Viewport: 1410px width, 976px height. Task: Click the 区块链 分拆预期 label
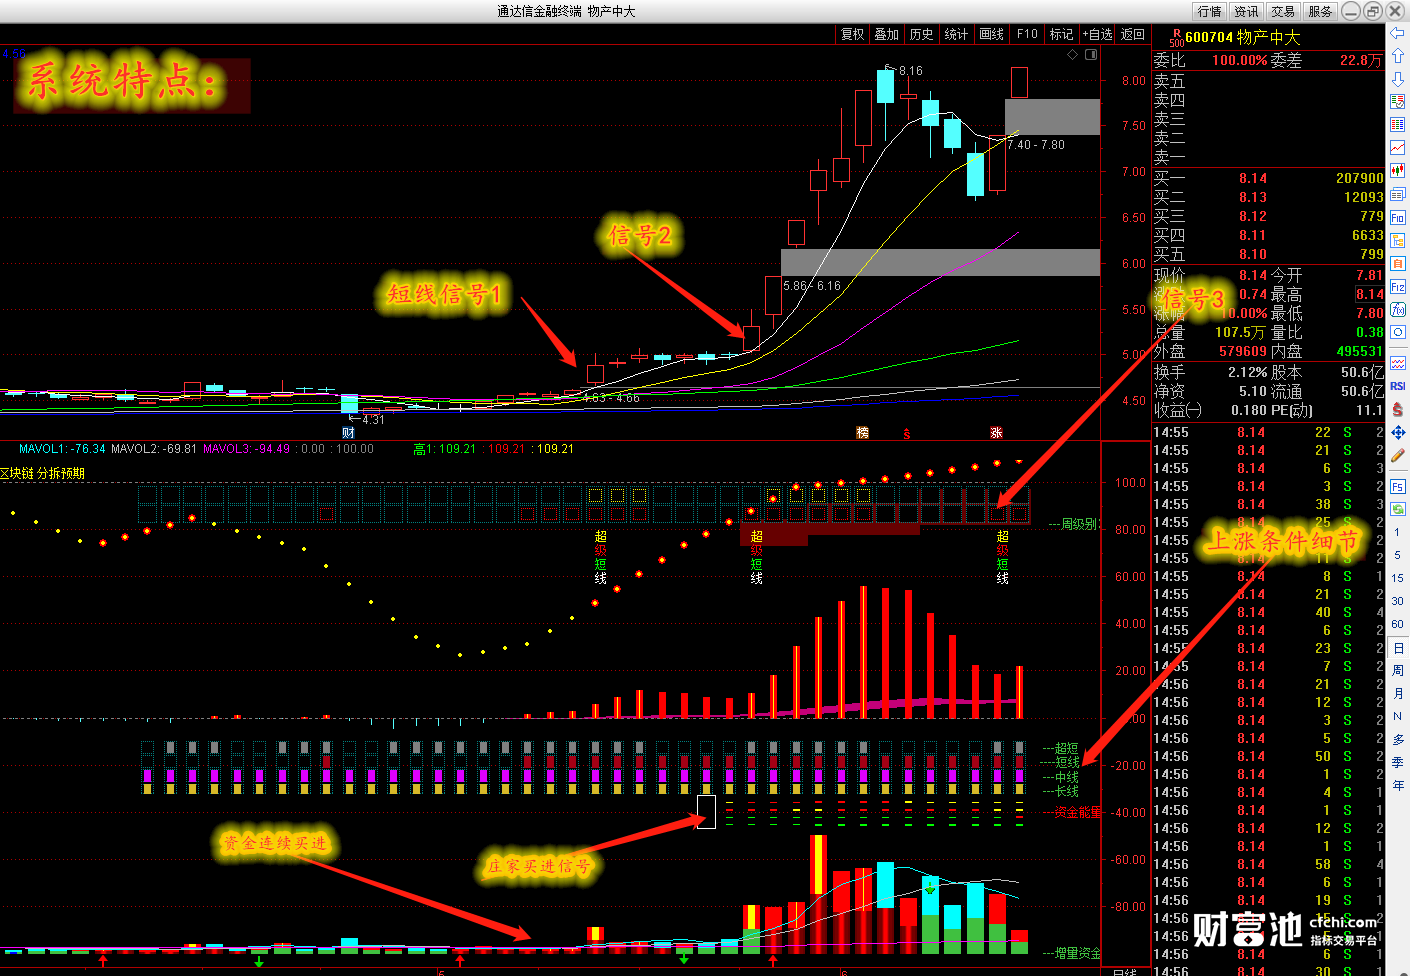tap(42, 473)
